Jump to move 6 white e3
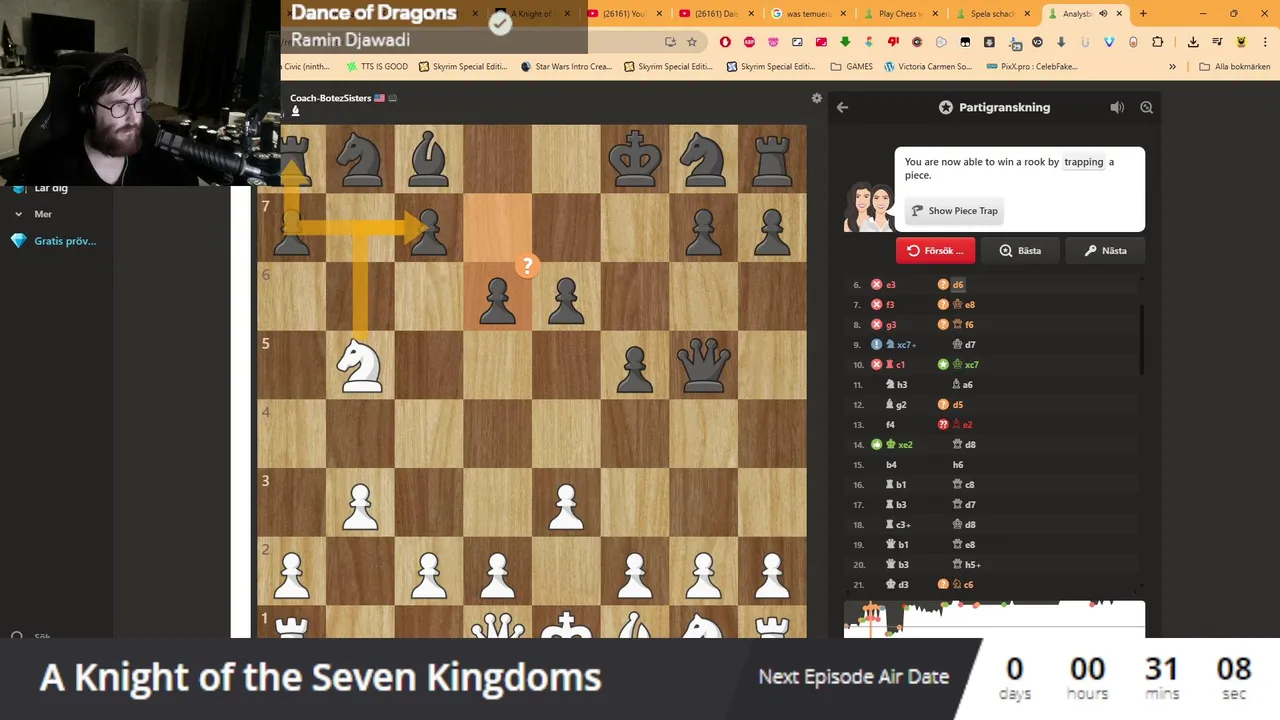Screen dimensions: 1280x720 coord(890,285)
